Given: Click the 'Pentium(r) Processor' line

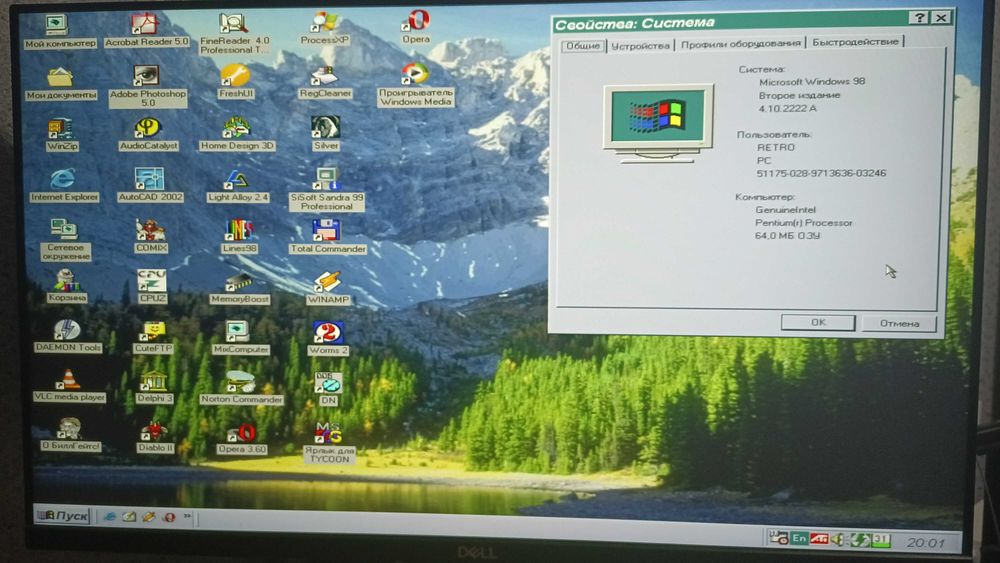Looking at the screenshot, I should (804, 223).
